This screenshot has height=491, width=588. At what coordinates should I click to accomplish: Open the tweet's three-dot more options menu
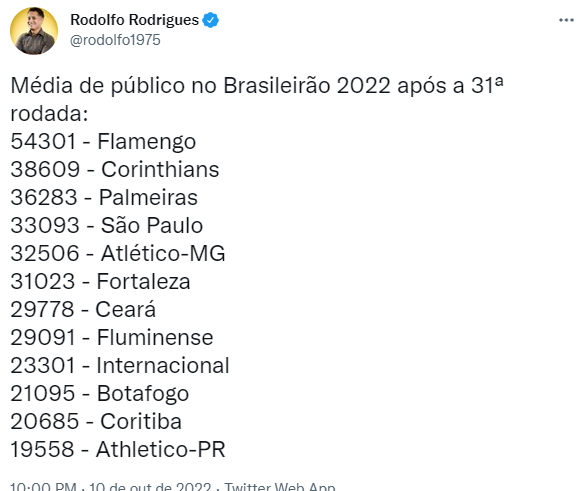566,20
